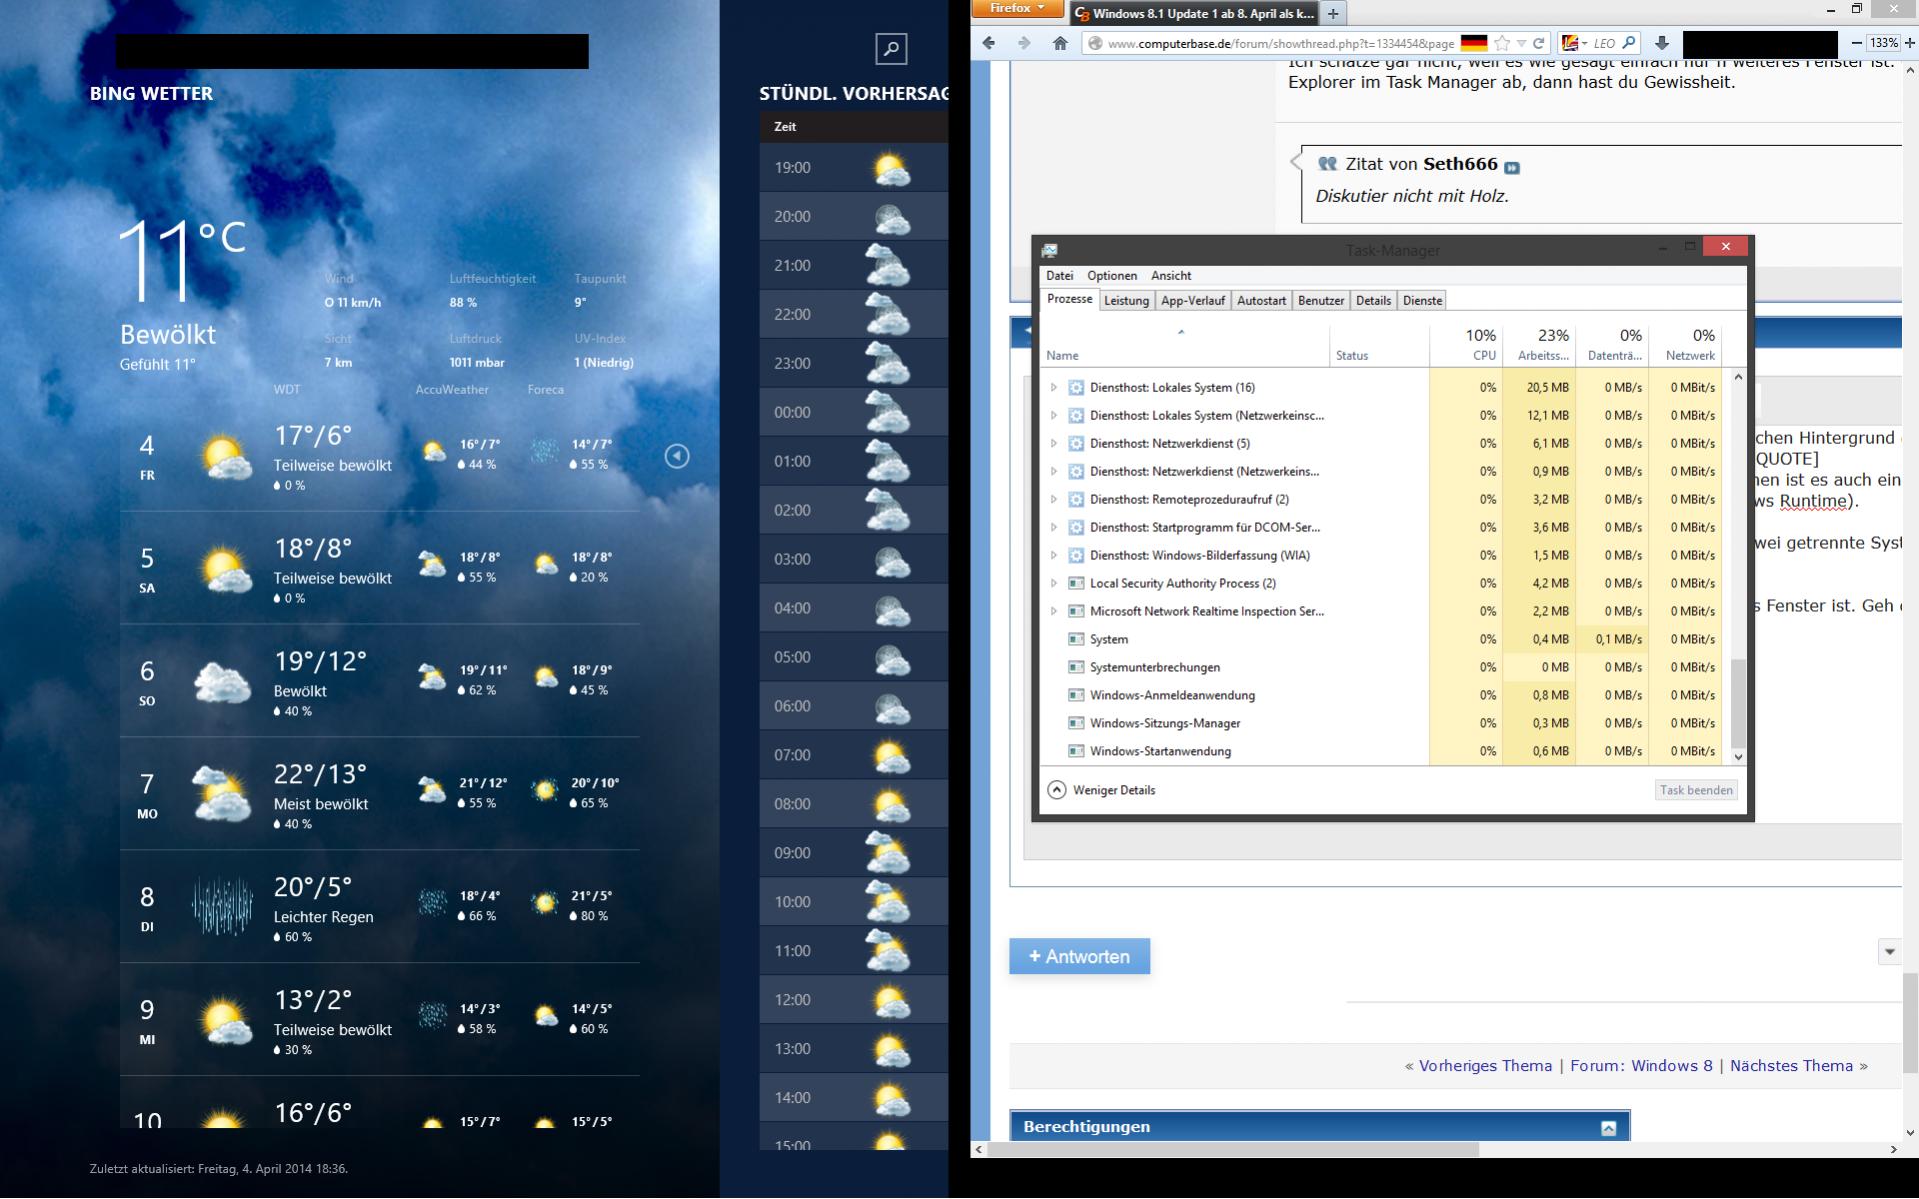1919x1199 pixels.
Task: Open the Vorheriges Thema link
Action: (1485, 1066)
